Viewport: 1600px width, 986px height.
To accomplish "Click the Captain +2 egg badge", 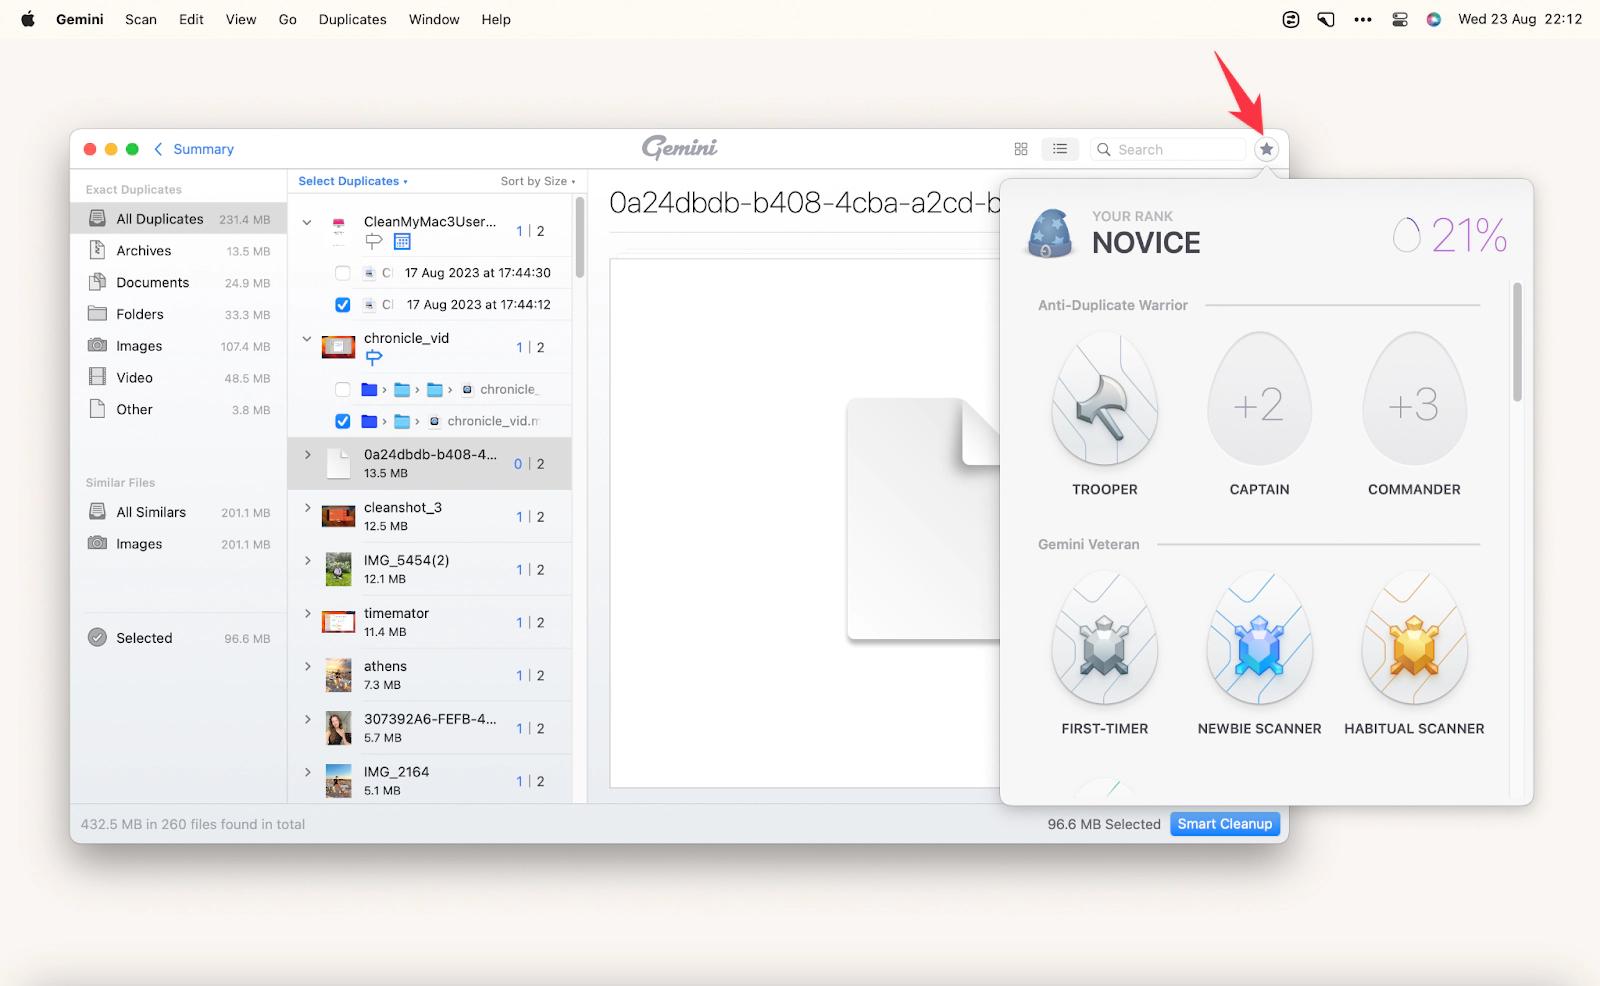I will [1259, 399].
